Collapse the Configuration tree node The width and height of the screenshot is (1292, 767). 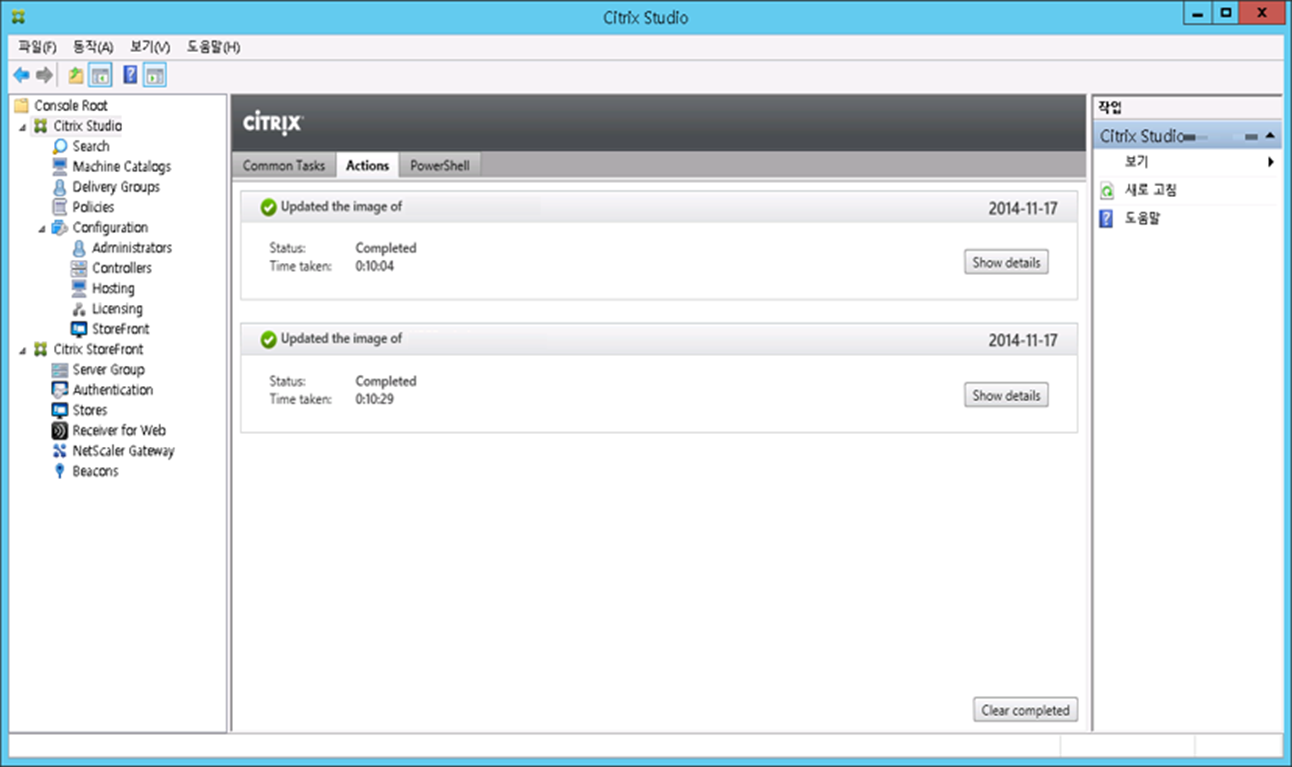click(x=42, y=228)
